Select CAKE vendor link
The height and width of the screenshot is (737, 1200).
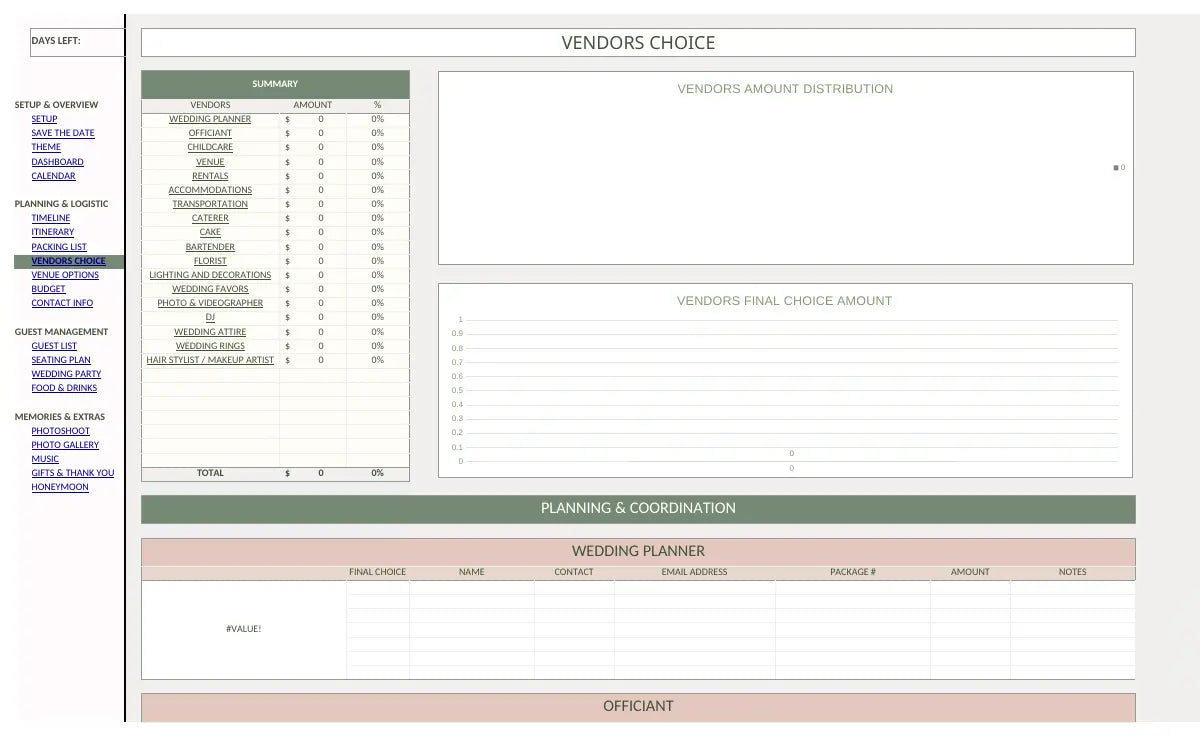point(210,232)
